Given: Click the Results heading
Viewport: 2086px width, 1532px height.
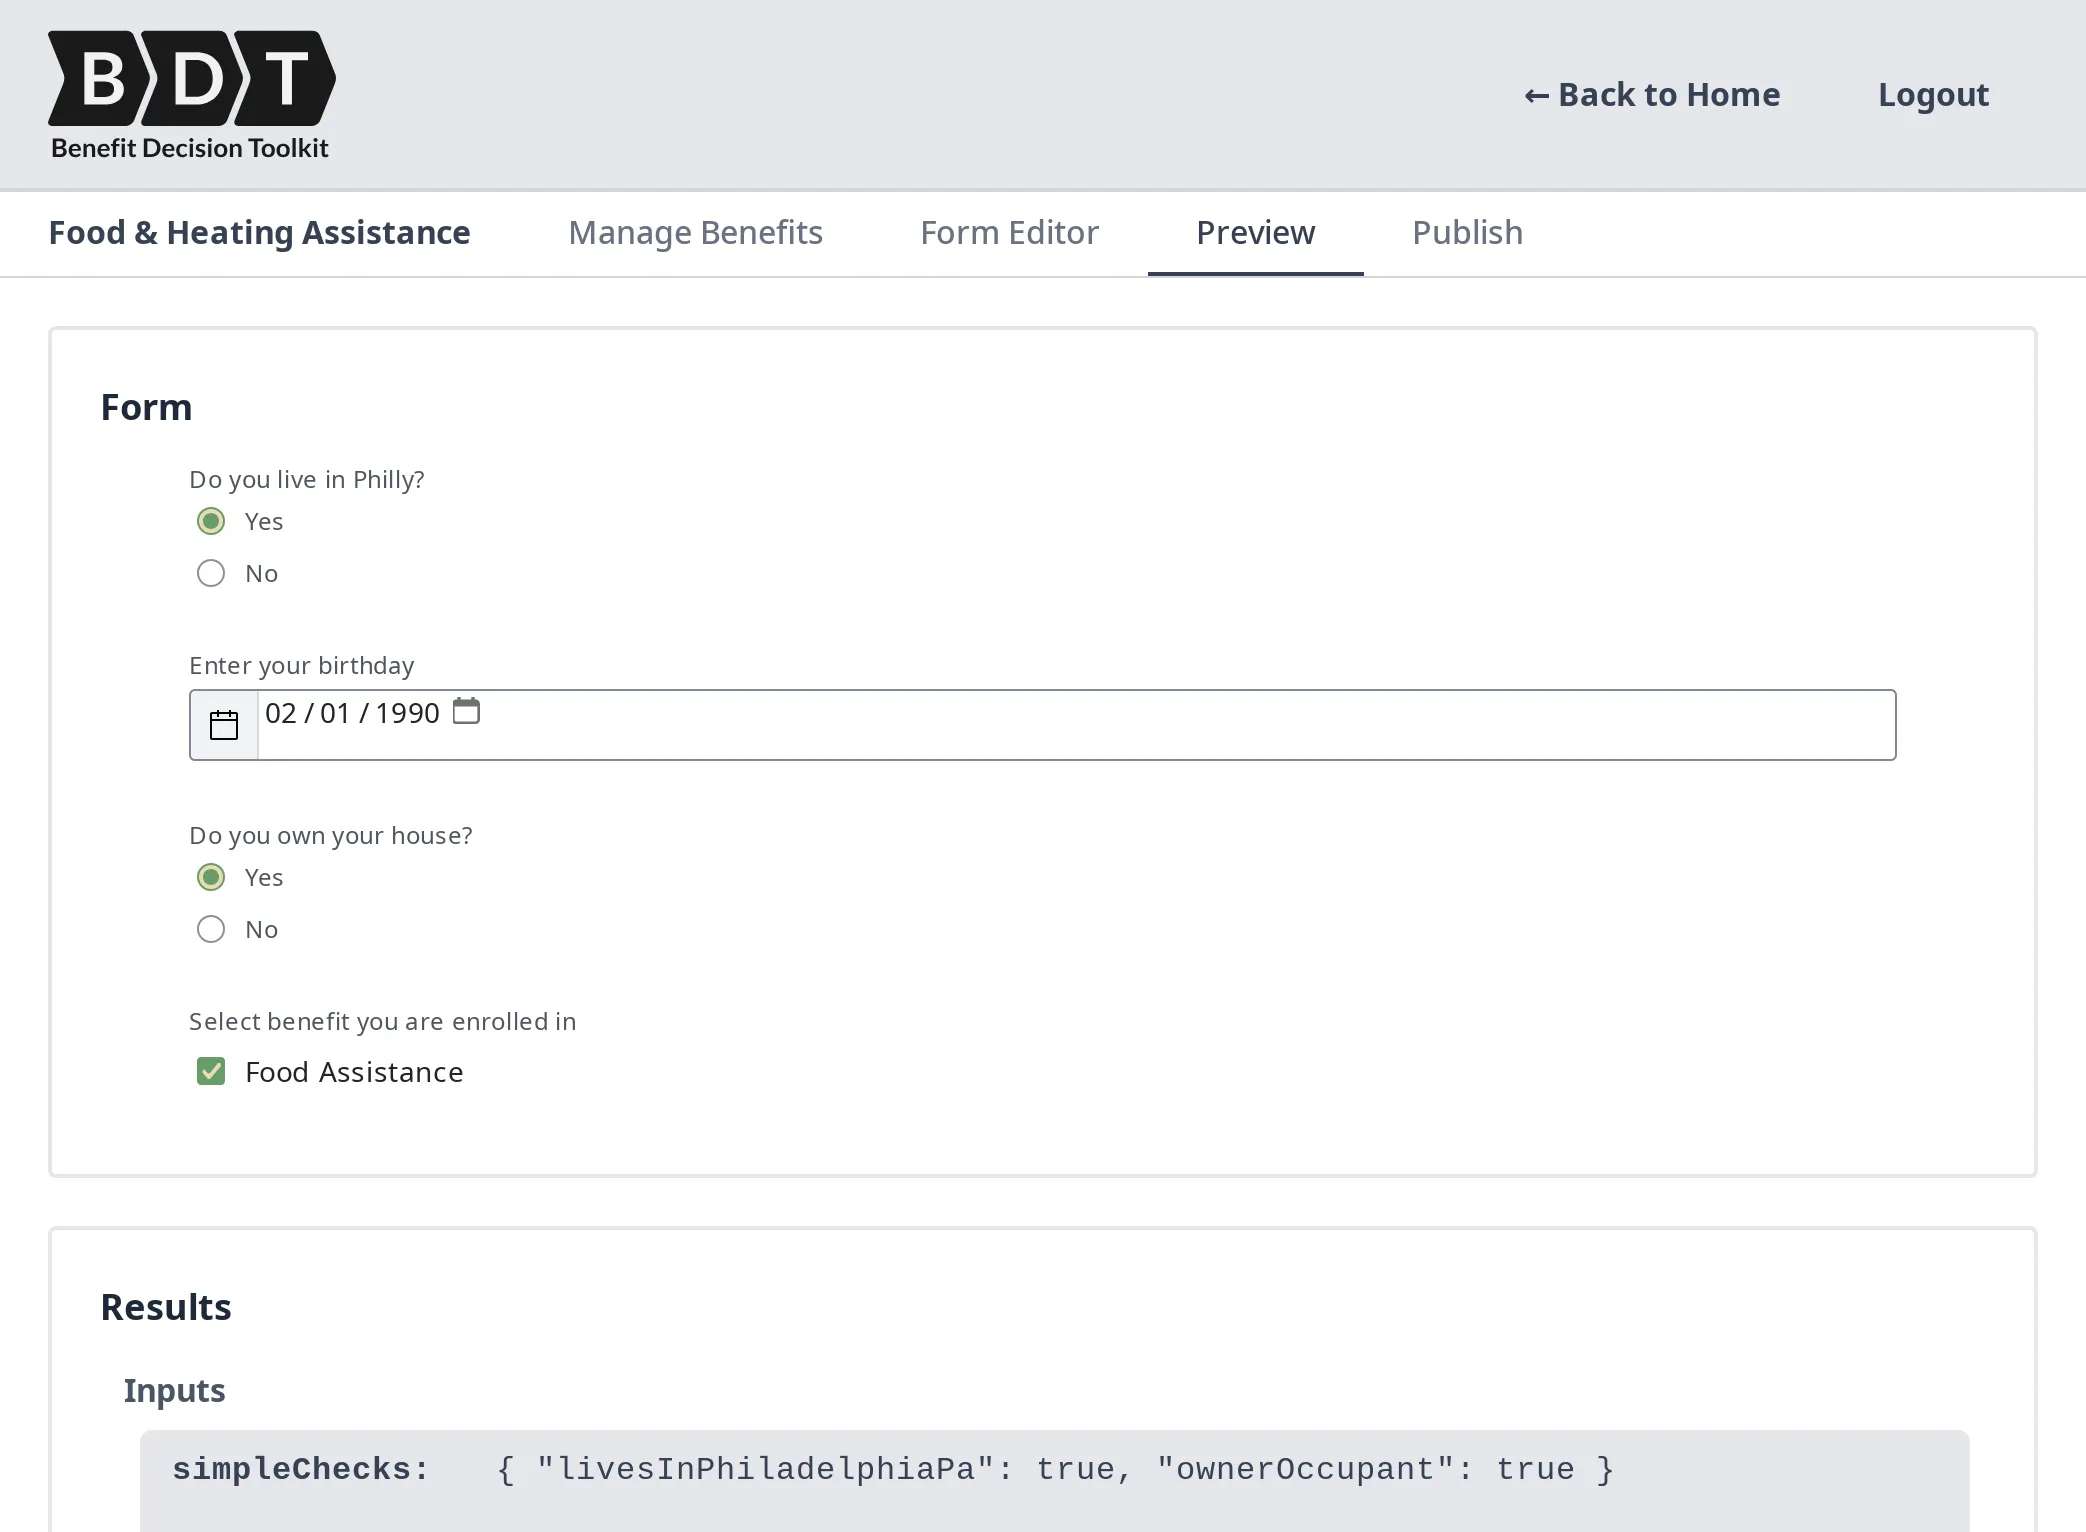Looking at the screenshot, I should tap(165, 1306).
